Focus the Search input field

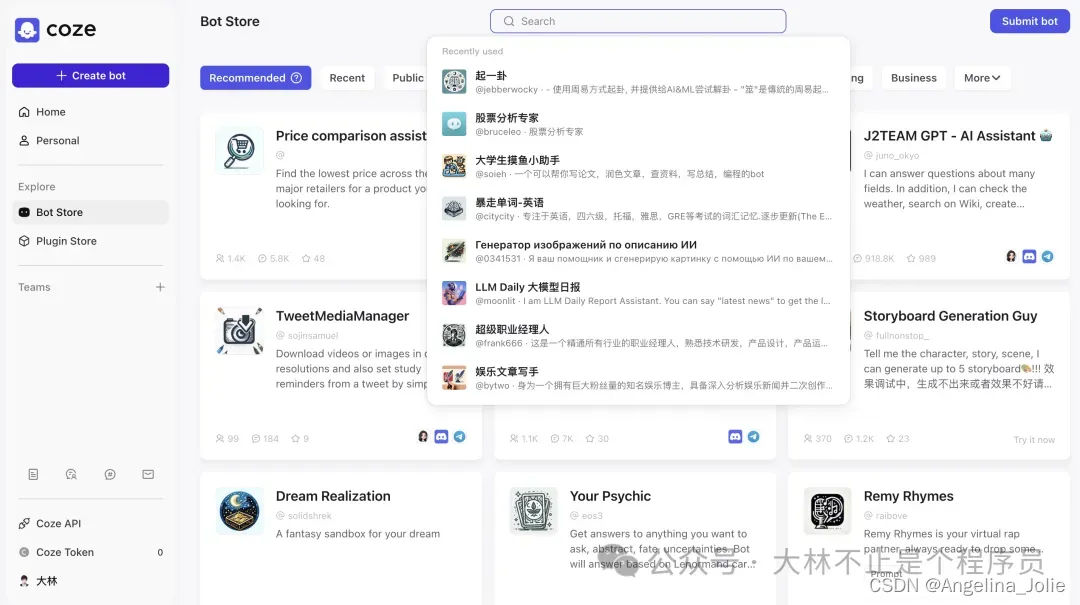[638, 21]
